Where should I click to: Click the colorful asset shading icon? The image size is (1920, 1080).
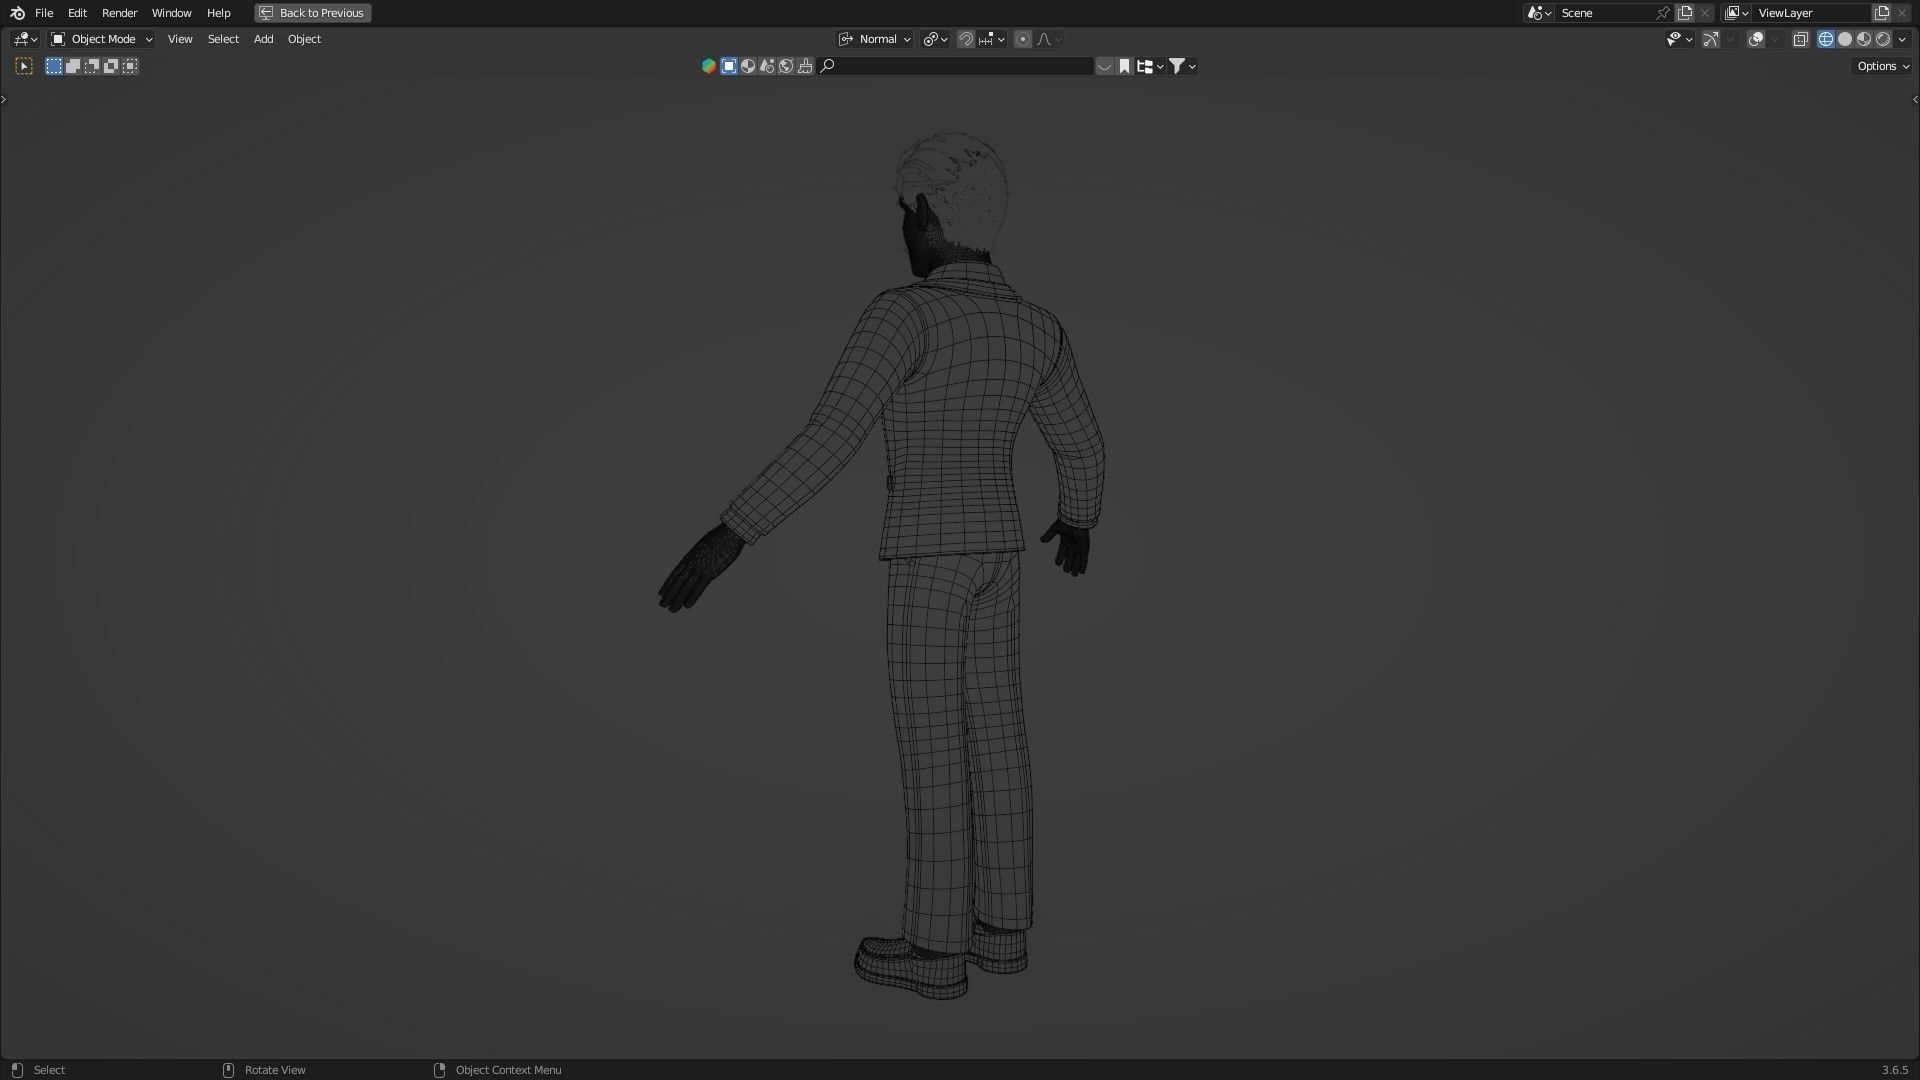pyautogui.click(x=709, y=66)
